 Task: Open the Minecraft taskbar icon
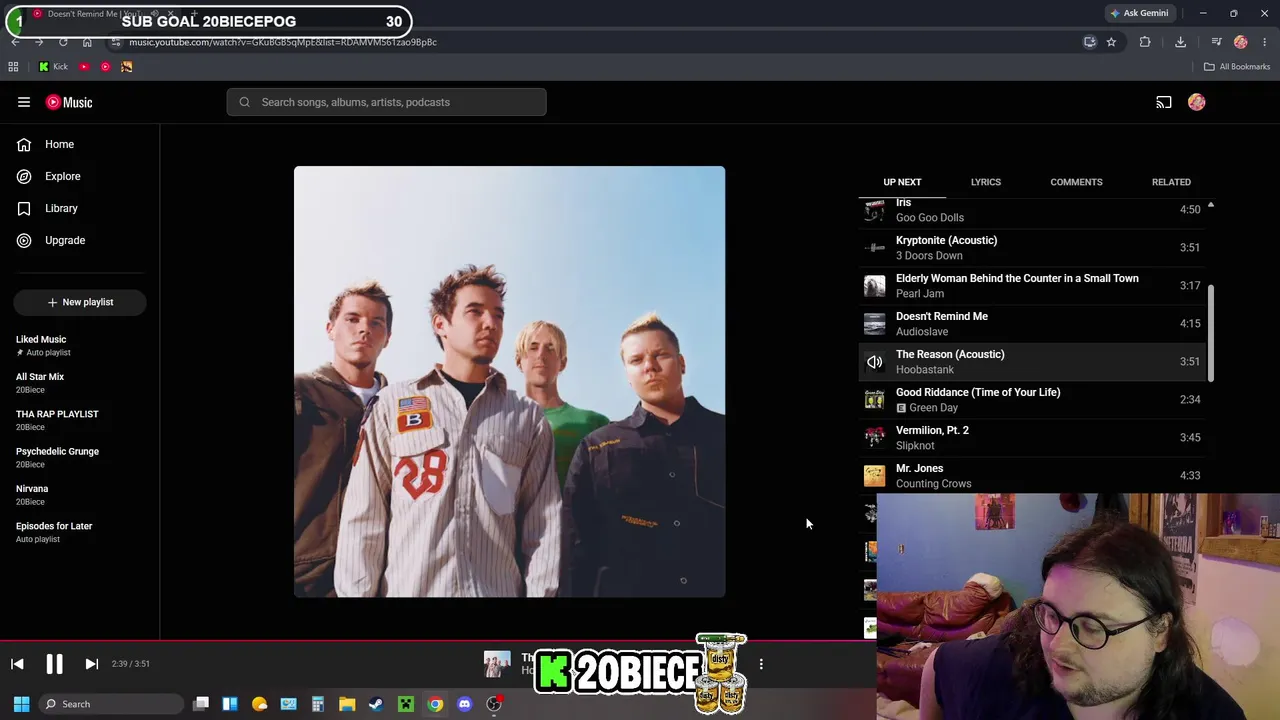[406, 704]
